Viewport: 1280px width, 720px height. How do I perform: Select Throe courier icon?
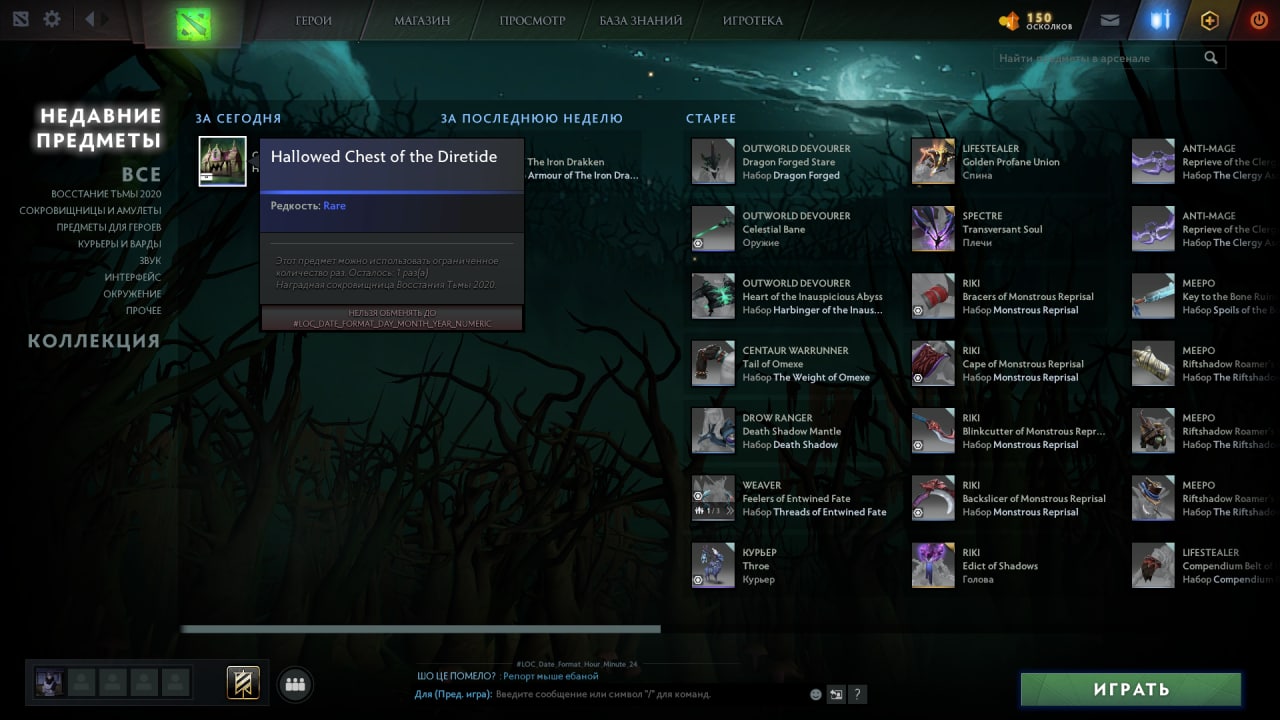(x=713, y=565)
